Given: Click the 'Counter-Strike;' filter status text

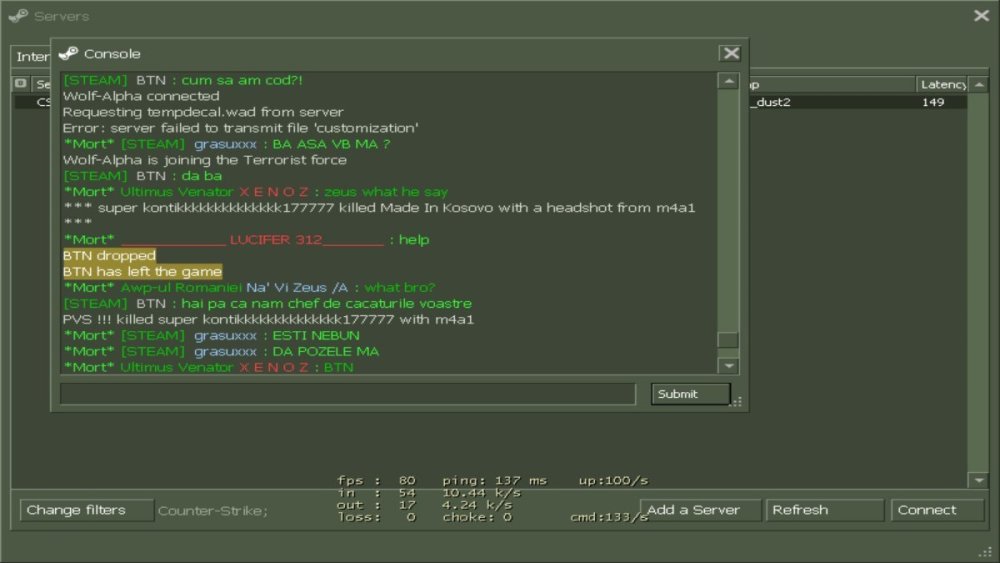Looking at the screenshot, I should 213,511.
